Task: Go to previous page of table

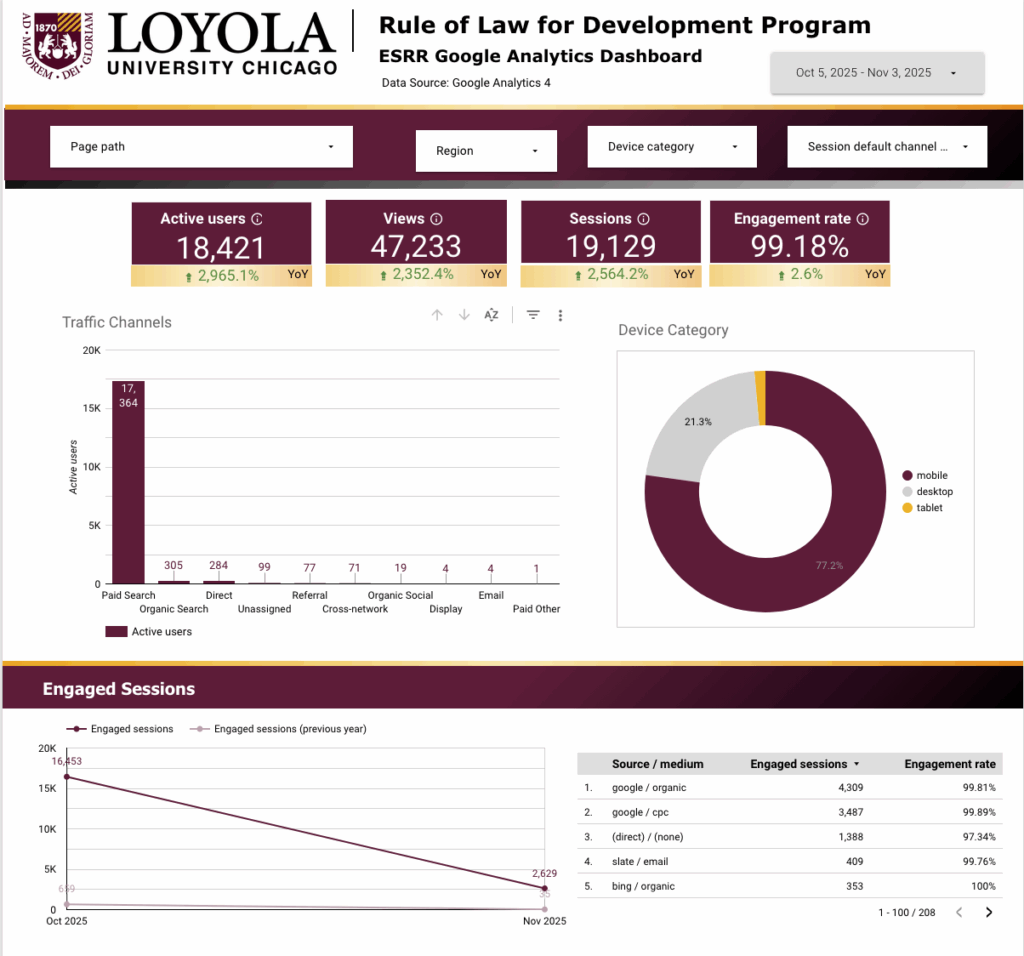Action: point(959,912)
